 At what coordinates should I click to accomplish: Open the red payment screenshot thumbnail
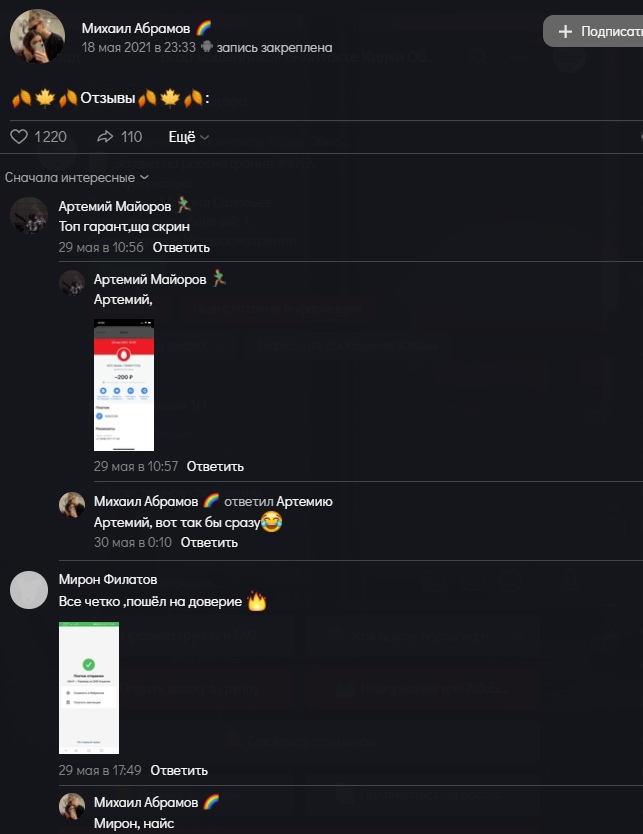tap(124, 385)
